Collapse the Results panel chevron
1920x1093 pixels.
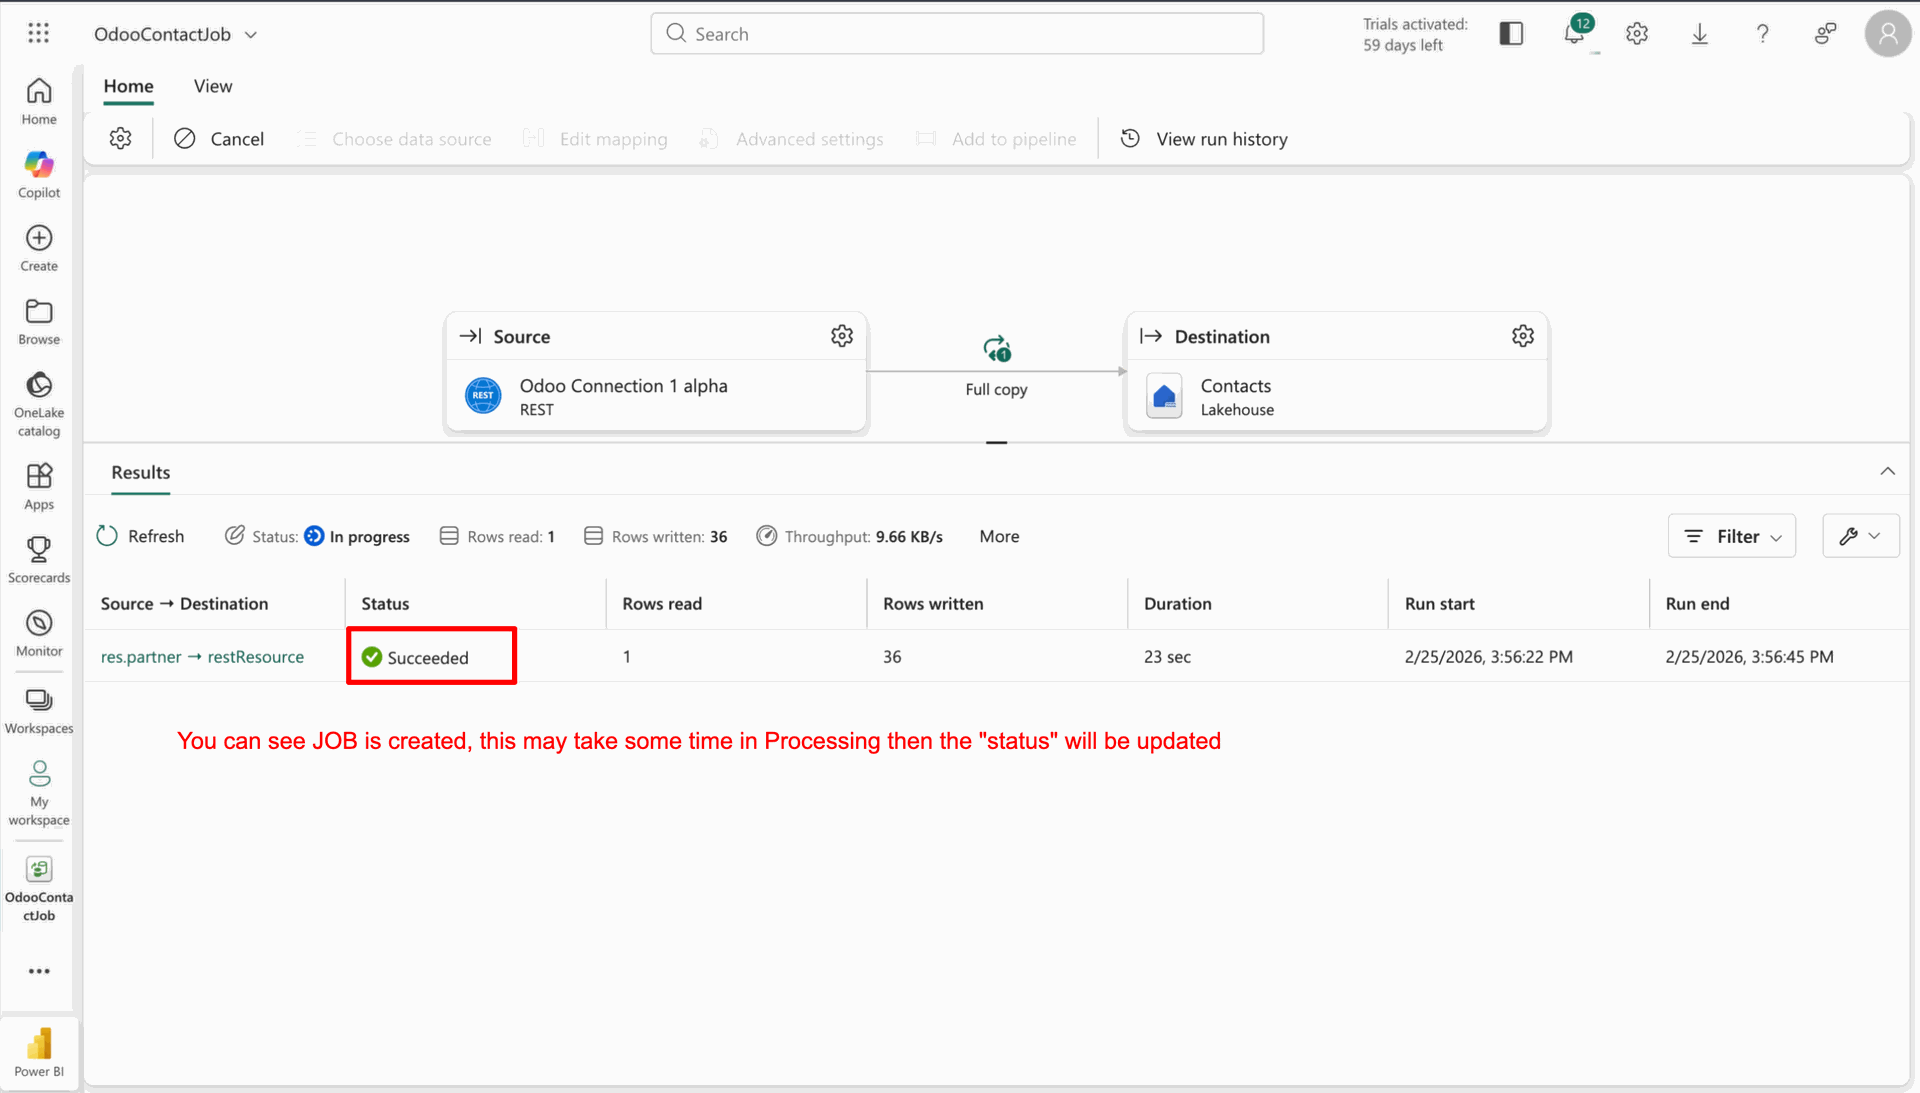[1887, 471]
